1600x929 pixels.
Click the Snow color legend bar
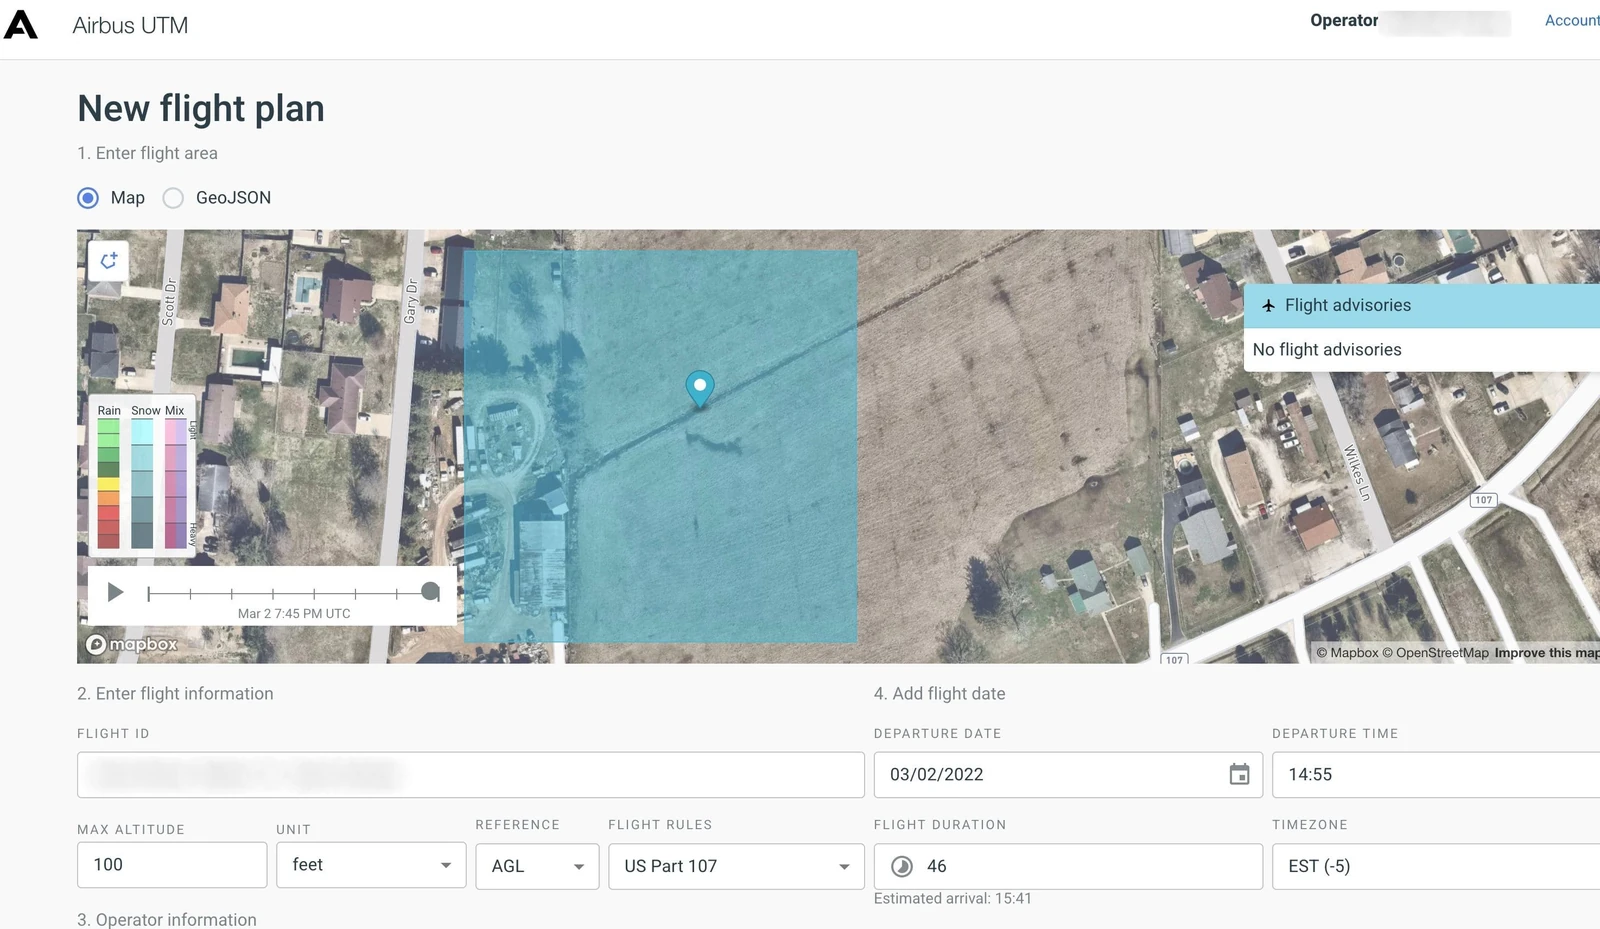point(142,483)
